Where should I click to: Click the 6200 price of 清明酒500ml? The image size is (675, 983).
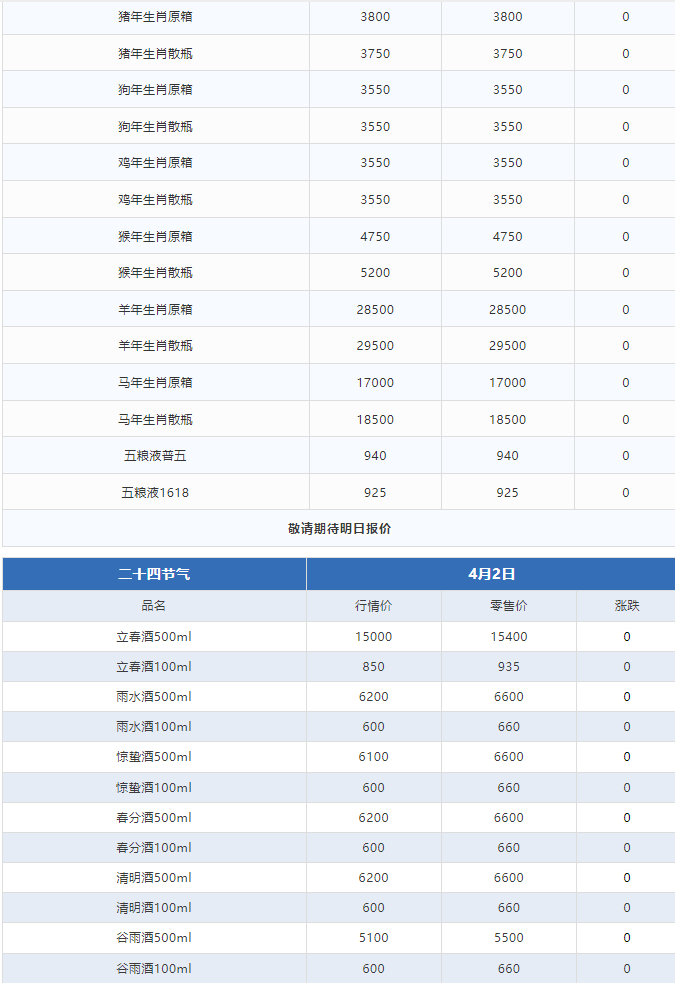(374, 878)
